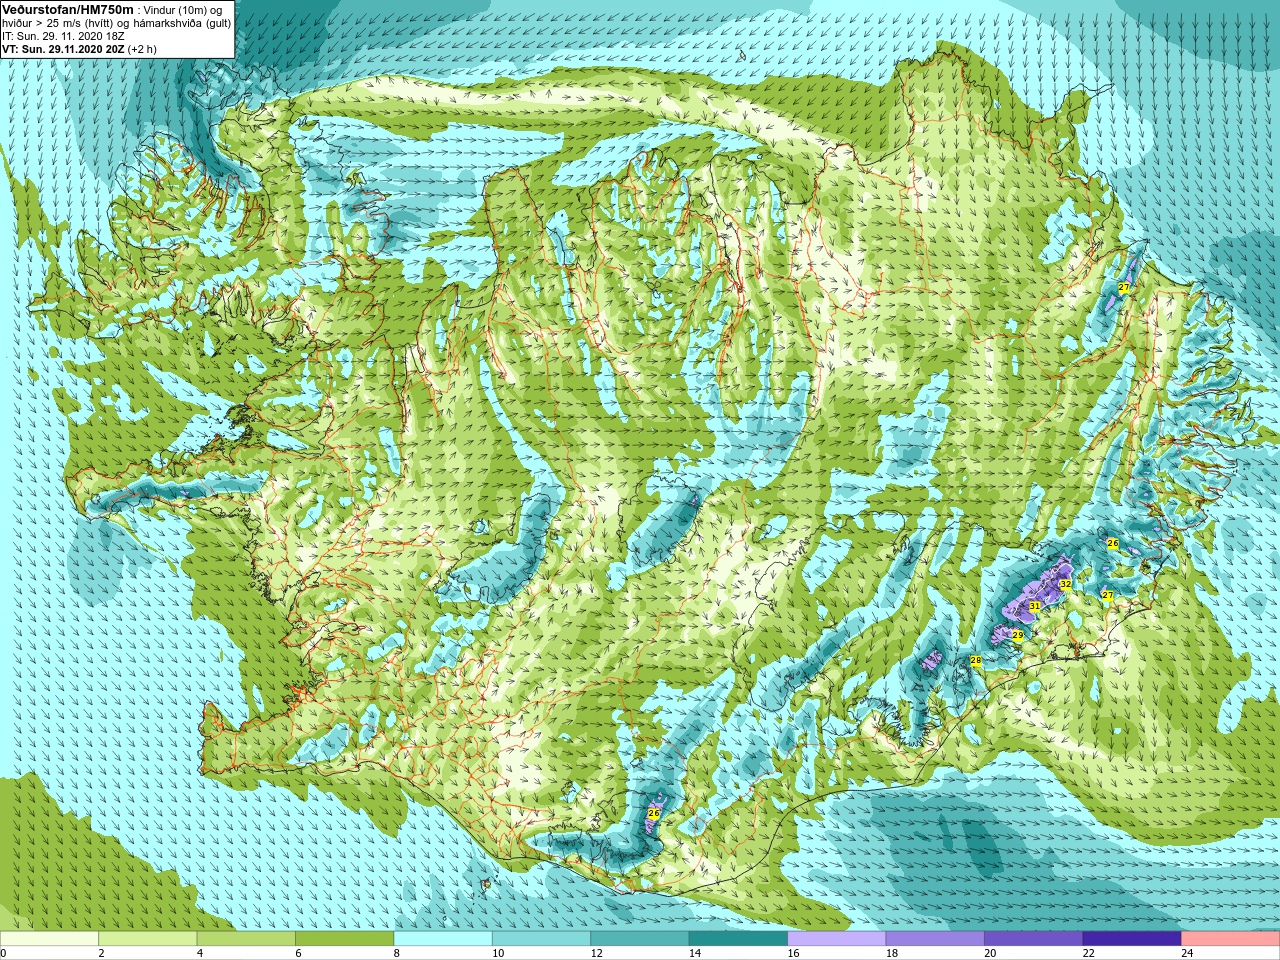Viewport: 1280px width, 960px height.
Task: Select the yellow gust label 29
Action: [x=1018, y=635]
